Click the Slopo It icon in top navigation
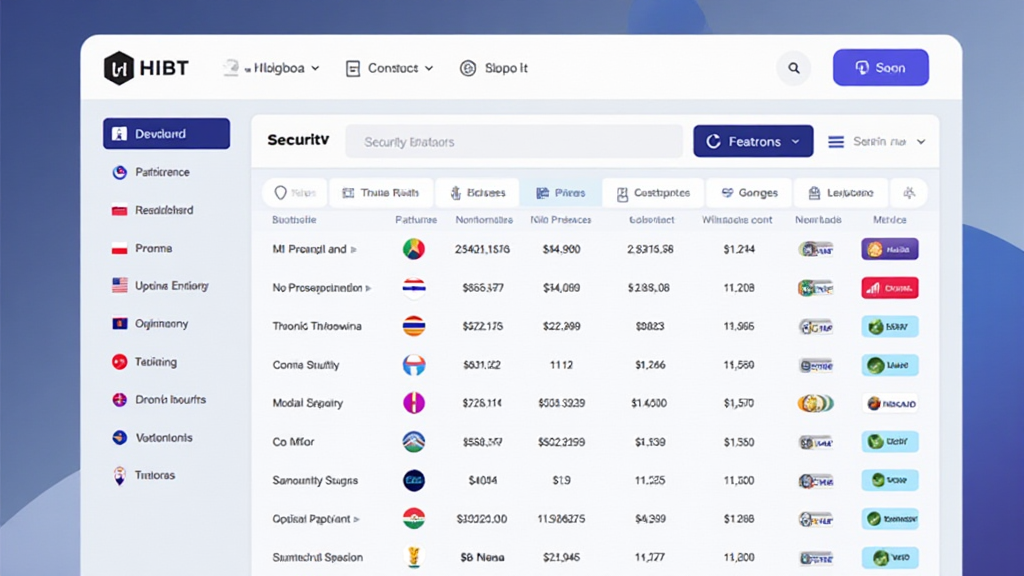This screenshot has width=1024, height=576. click(x=467, y=68)
